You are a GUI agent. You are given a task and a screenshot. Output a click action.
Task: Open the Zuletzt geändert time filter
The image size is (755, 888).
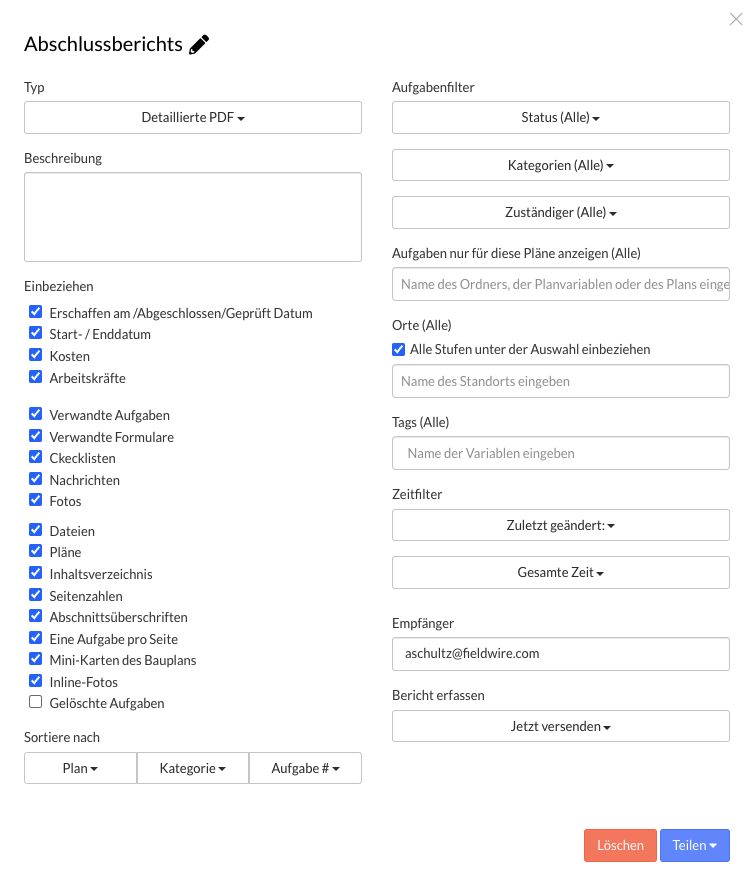[560, 525]
